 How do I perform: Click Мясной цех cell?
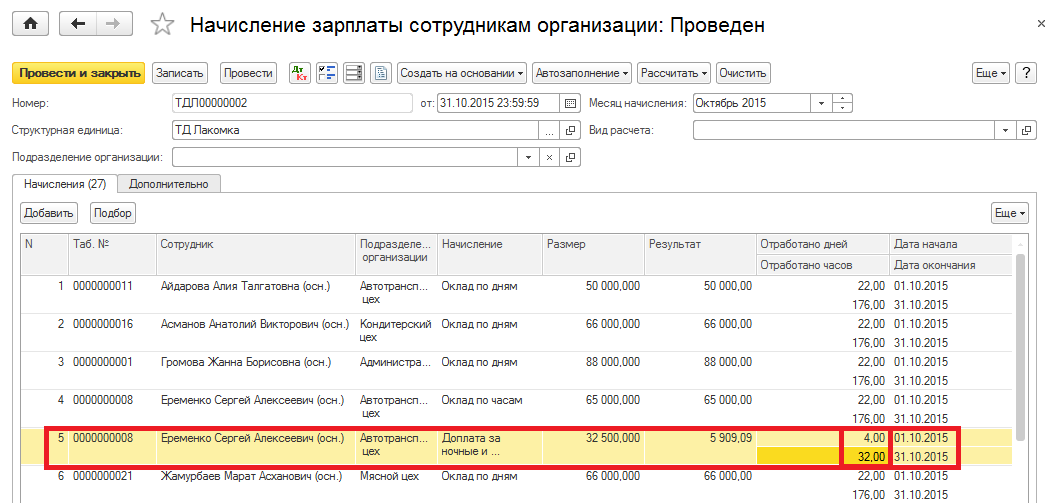click(x=396, y=484)
